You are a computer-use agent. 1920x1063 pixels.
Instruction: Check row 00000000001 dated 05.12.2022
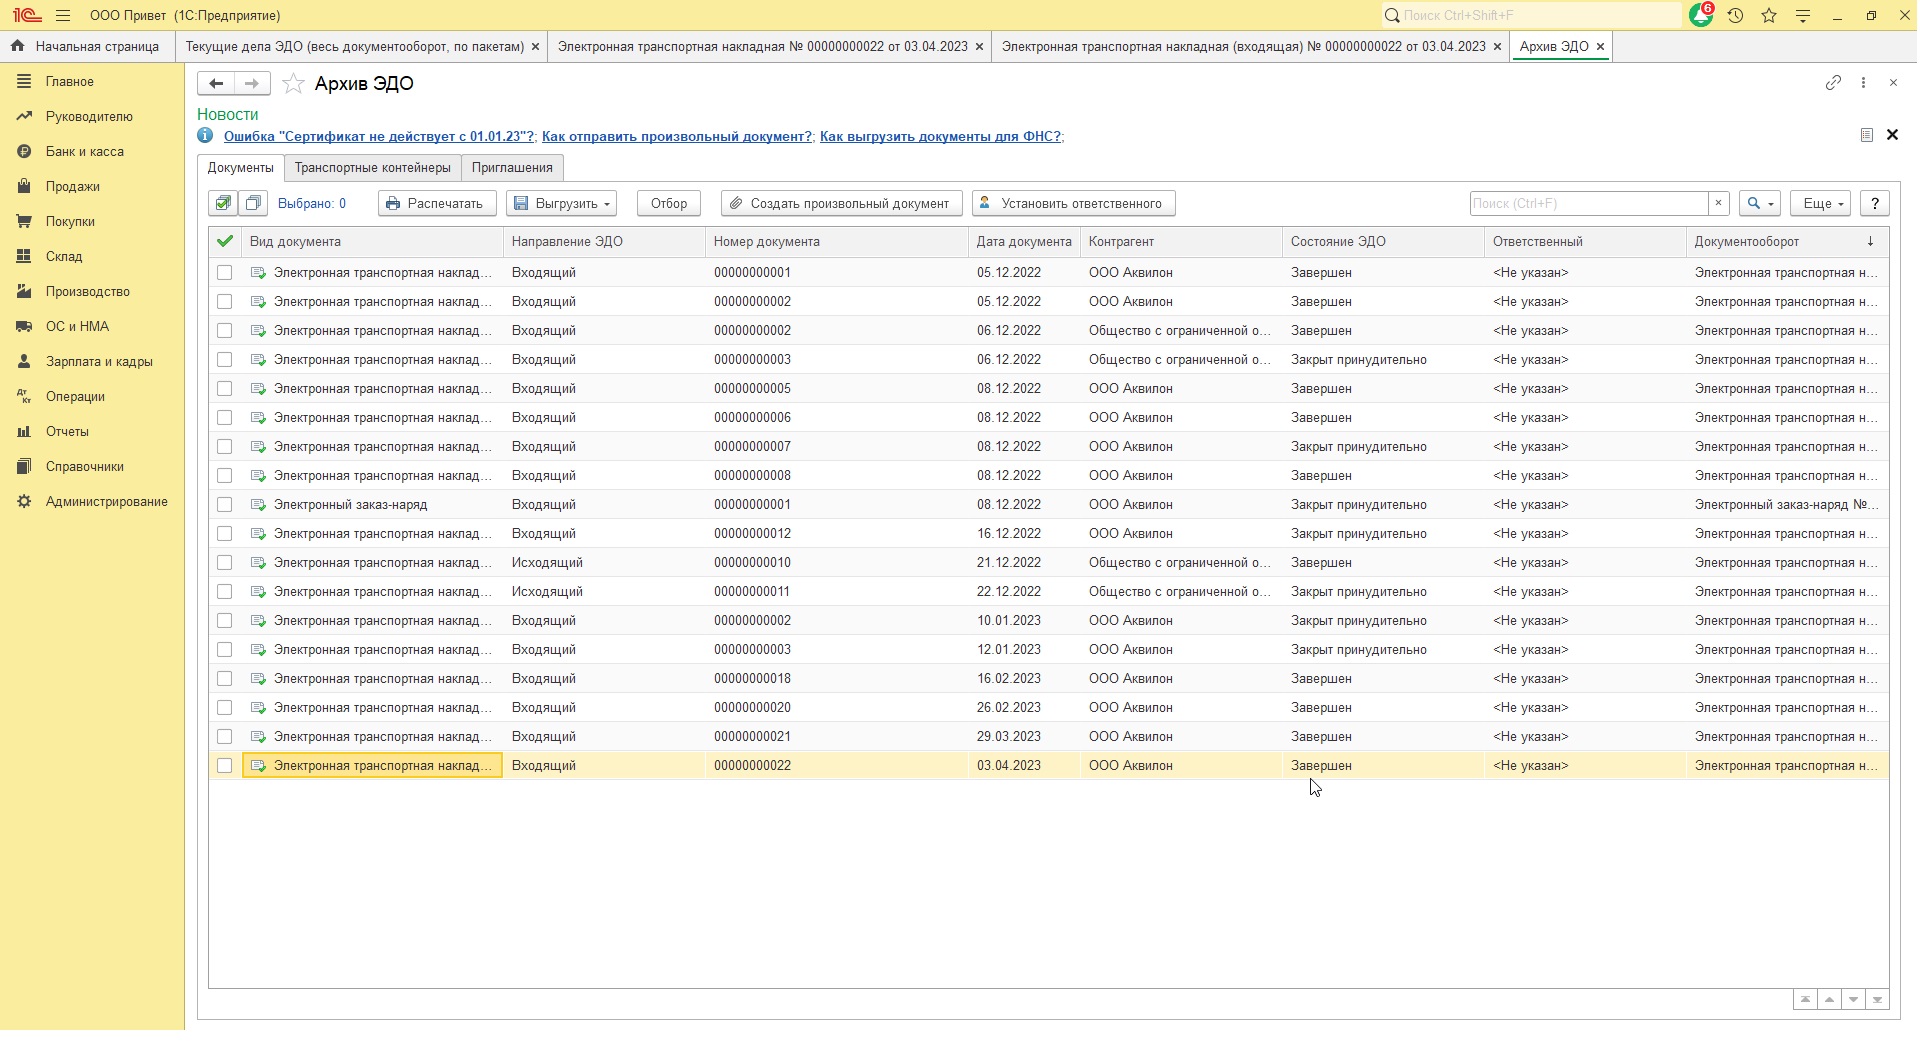pos(224,272)
